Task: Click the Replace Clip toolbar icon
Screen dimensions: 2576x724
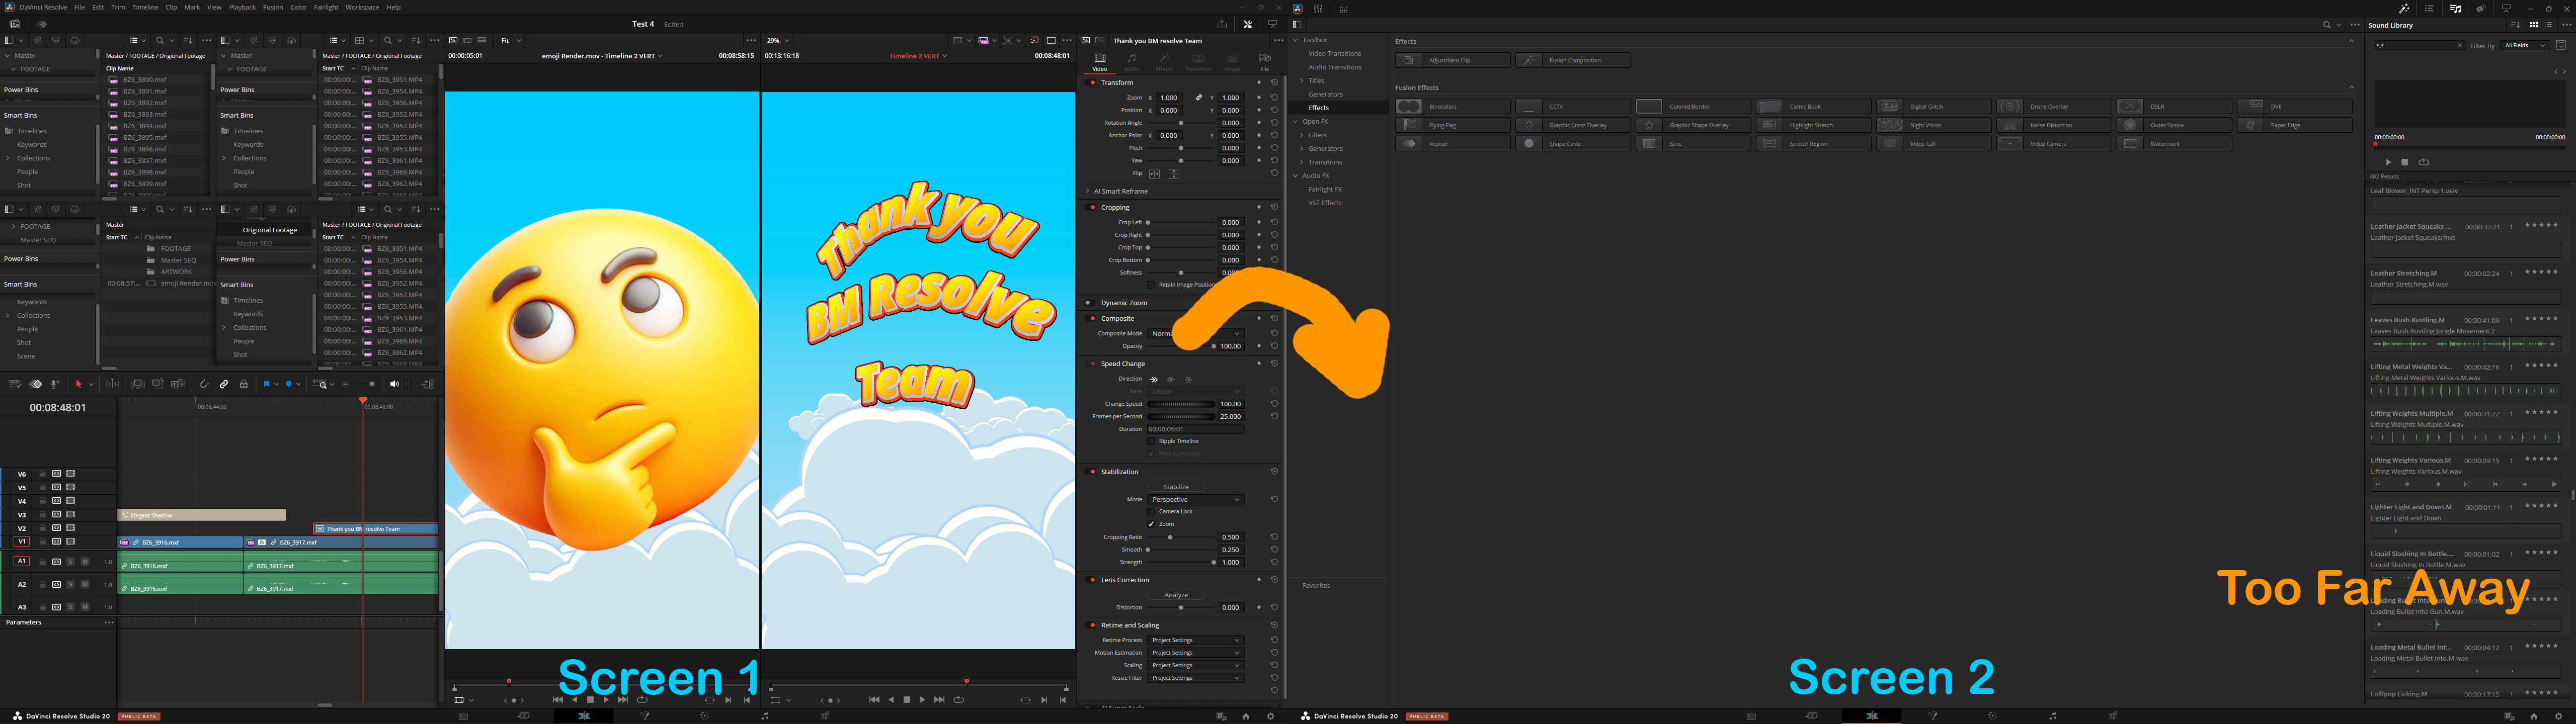Action: pos(178,384)
